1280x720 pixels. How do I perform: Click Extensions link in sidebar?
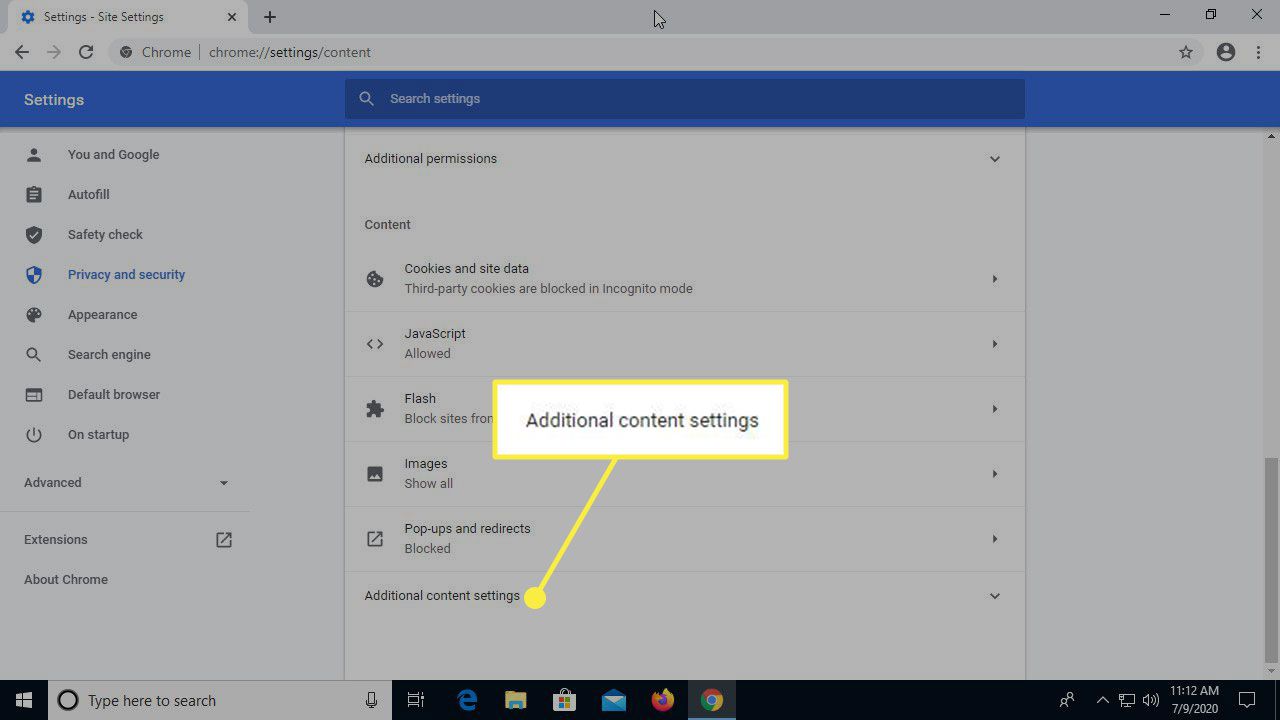[x=56, y=540]
